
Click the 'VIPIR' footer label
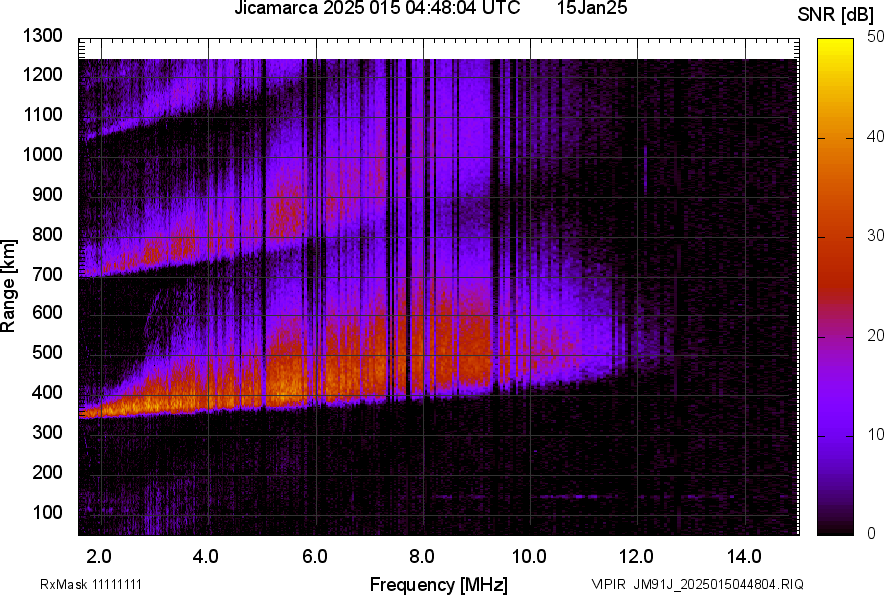[x=609, y=584]
